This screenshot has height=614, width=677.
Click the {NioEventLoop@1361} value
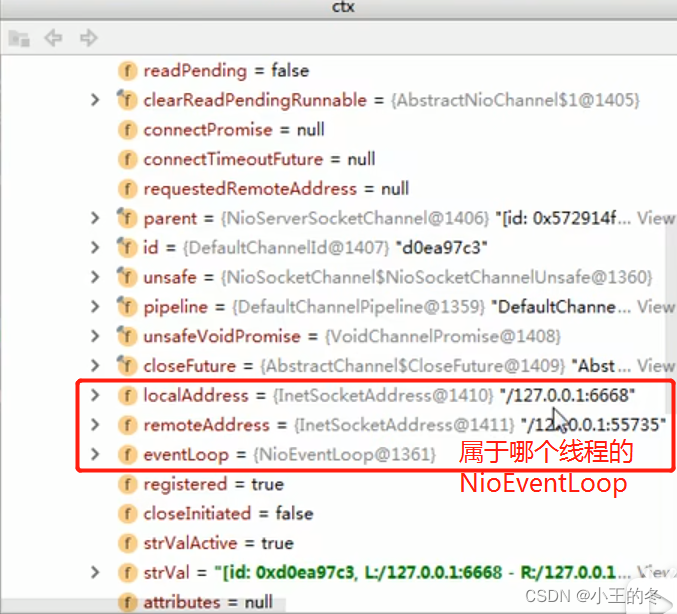[345, 455]
